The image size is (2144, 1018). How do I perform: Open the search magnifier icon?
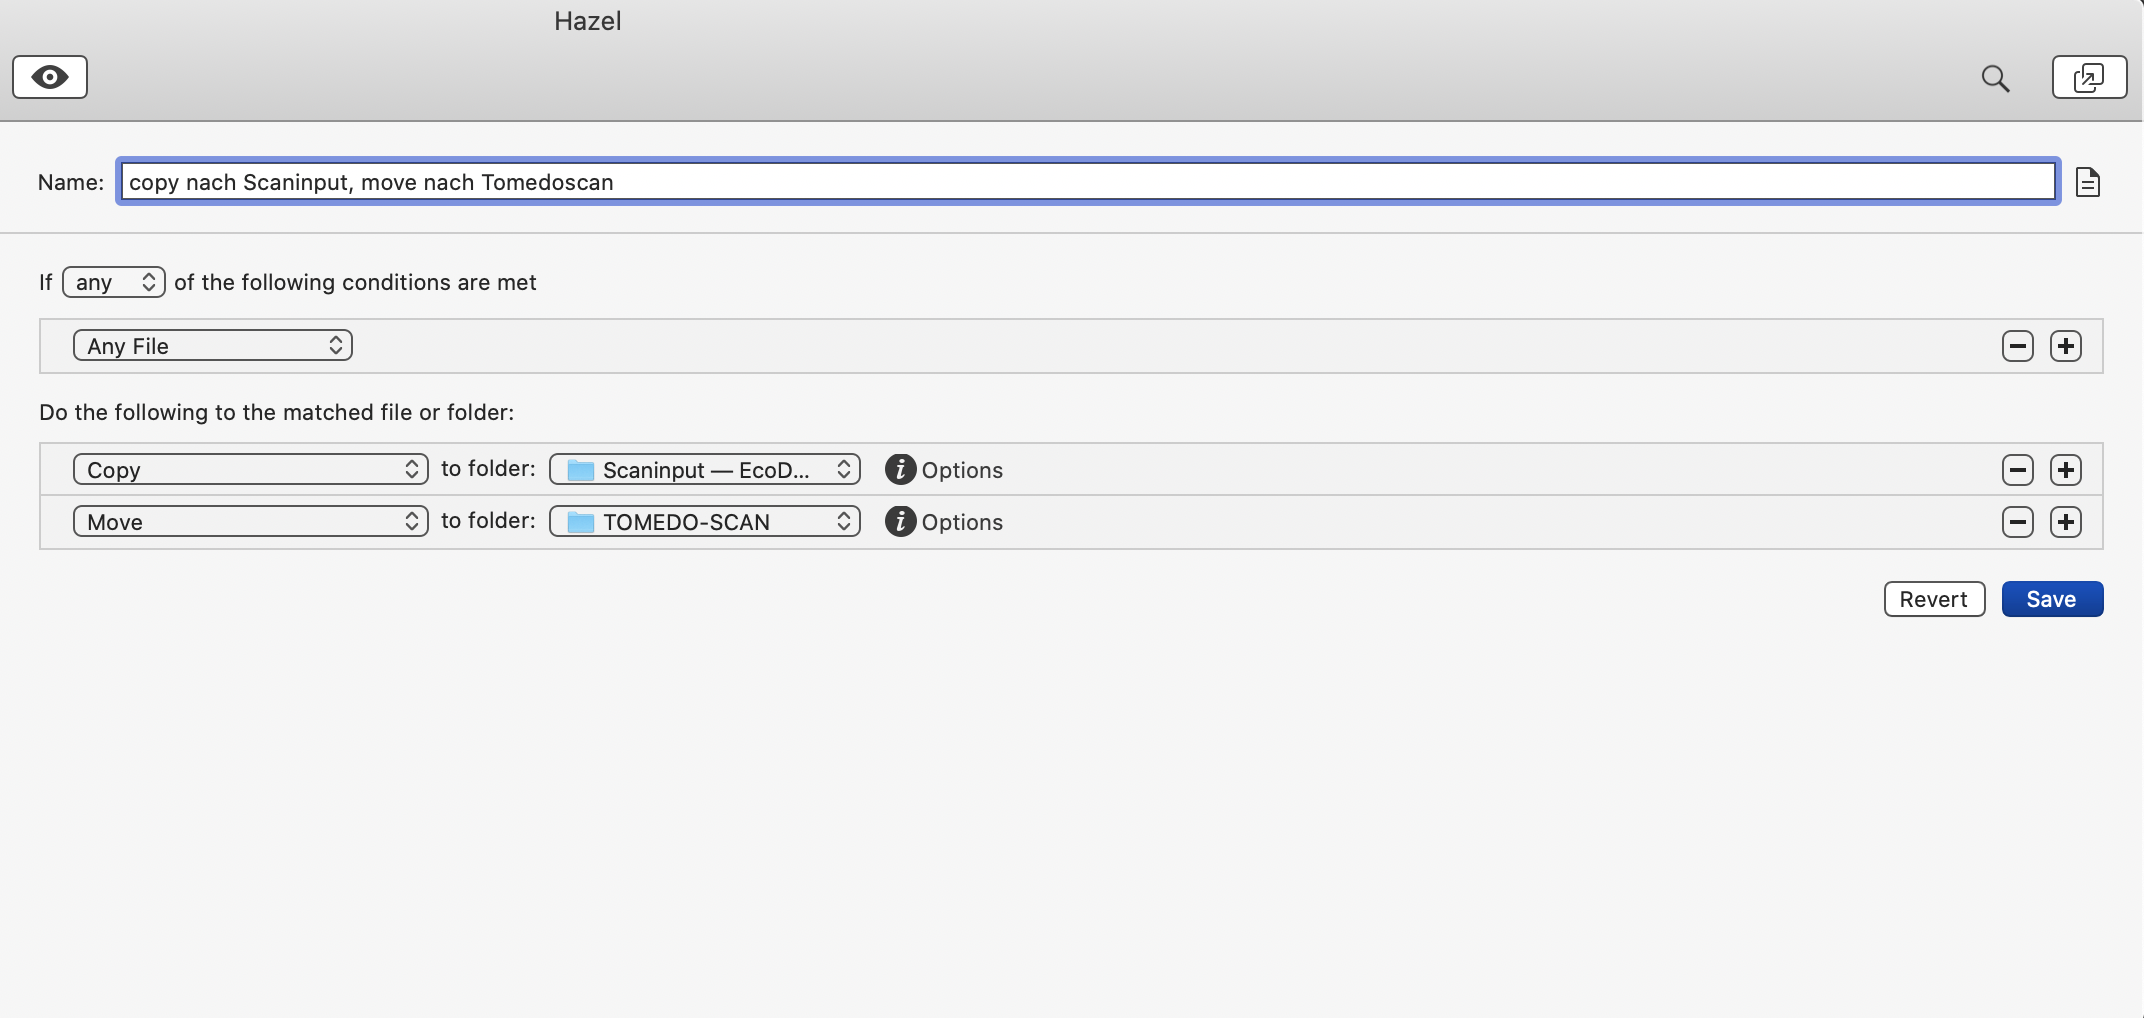coord(1995,78)
